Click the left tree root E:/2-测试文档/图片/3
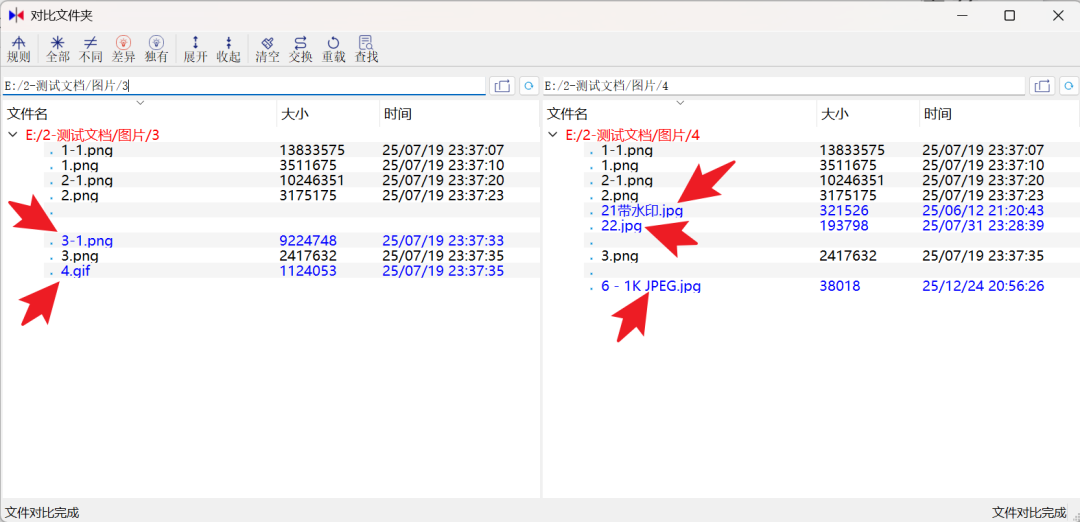This screenshot has height=522, width=1080. pos(92,135)
